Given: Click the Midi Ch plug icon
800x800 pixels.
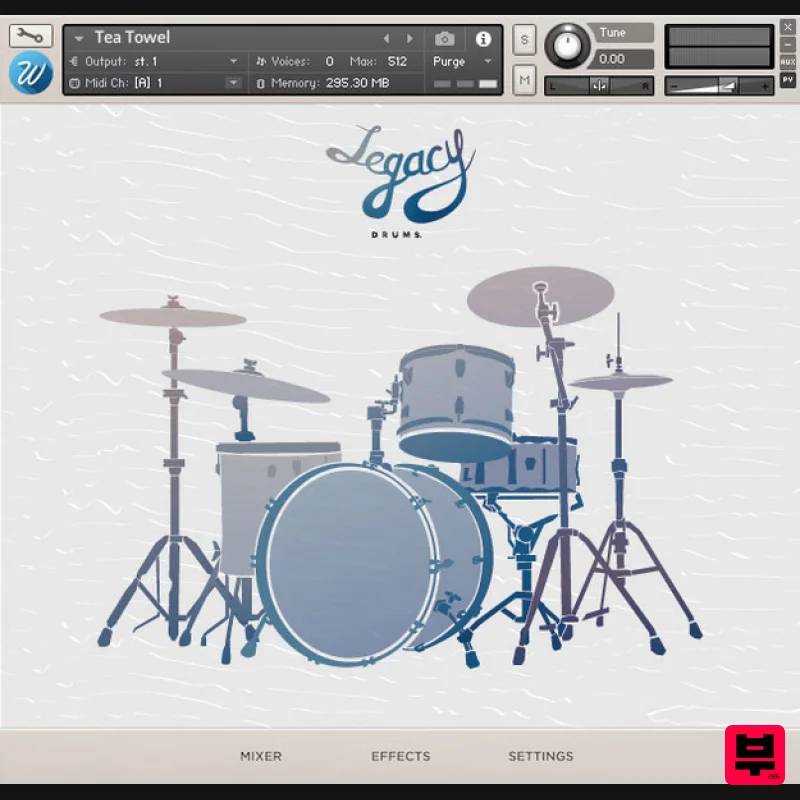Looking at the screenshot, I should [76, 82].
